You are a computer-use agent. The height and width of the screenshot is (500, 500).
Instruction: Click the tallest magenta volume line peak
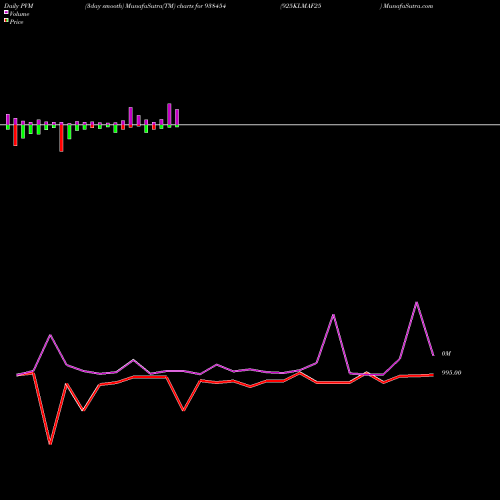click(417, 302)
